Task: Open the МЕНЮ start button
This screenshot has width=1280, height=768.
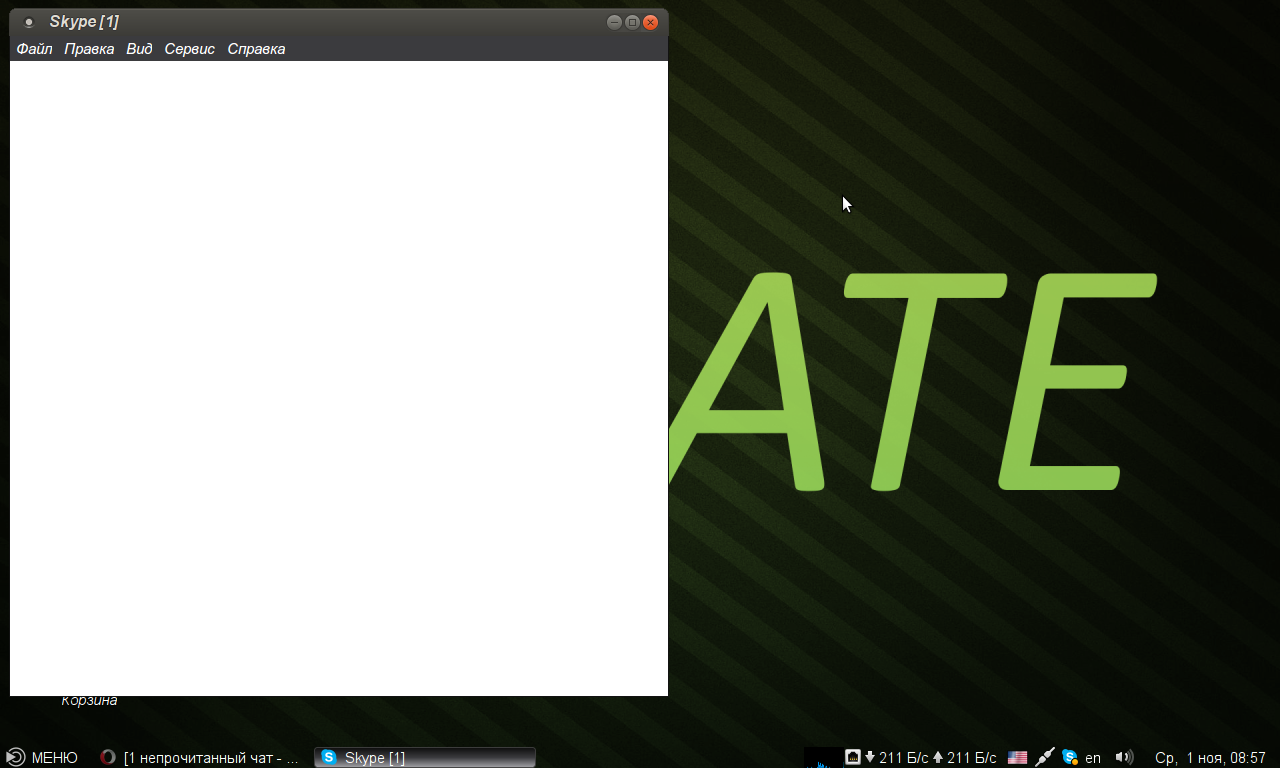Action: click(42, 758)
